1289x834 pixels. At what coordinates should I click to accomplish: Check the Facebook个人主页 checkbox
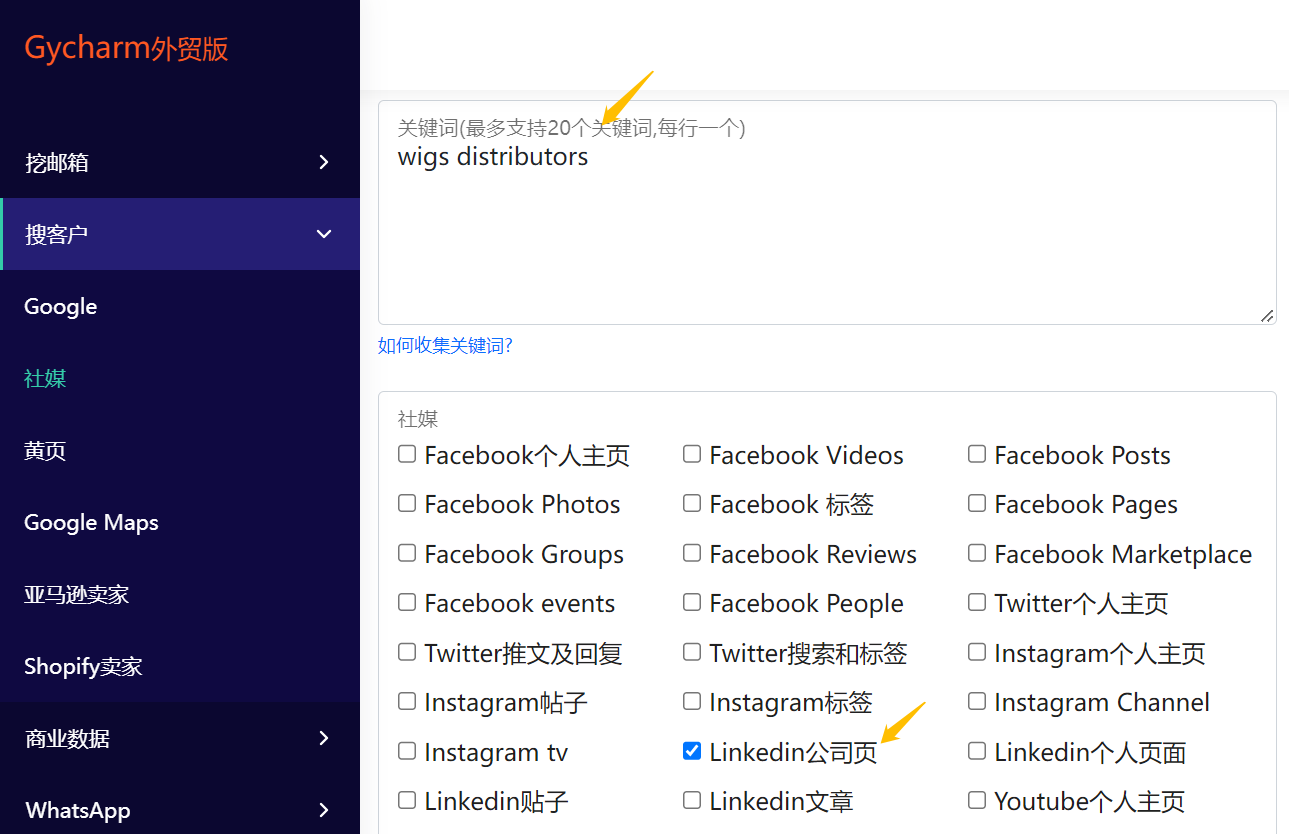coord(407,454)
